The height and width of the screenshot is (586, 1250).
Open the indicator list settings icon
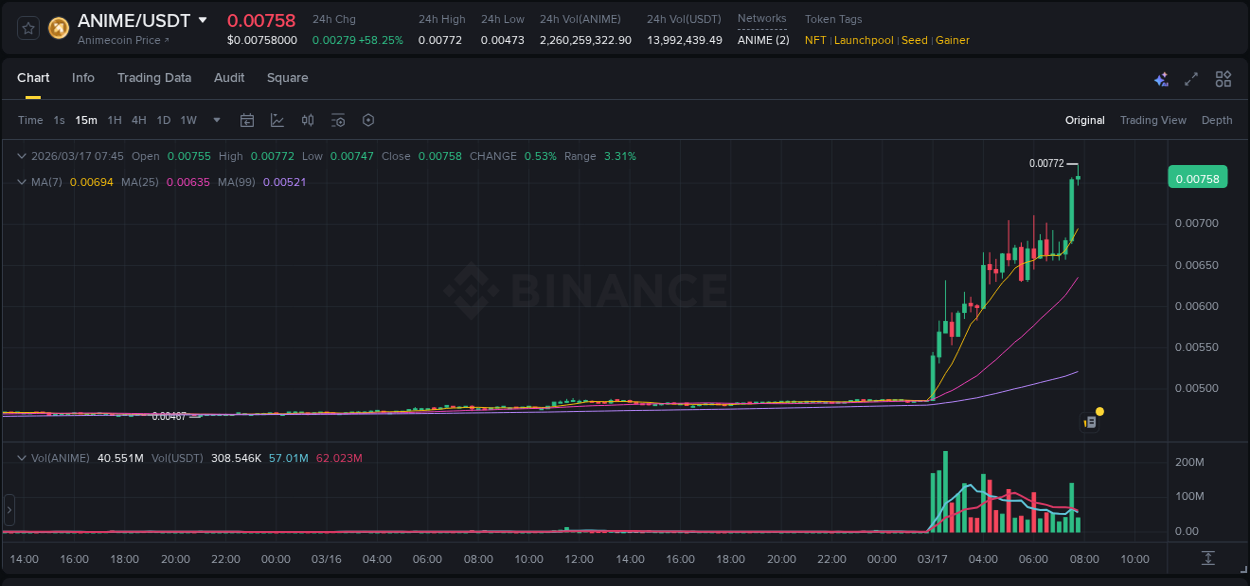pos(338,120)
